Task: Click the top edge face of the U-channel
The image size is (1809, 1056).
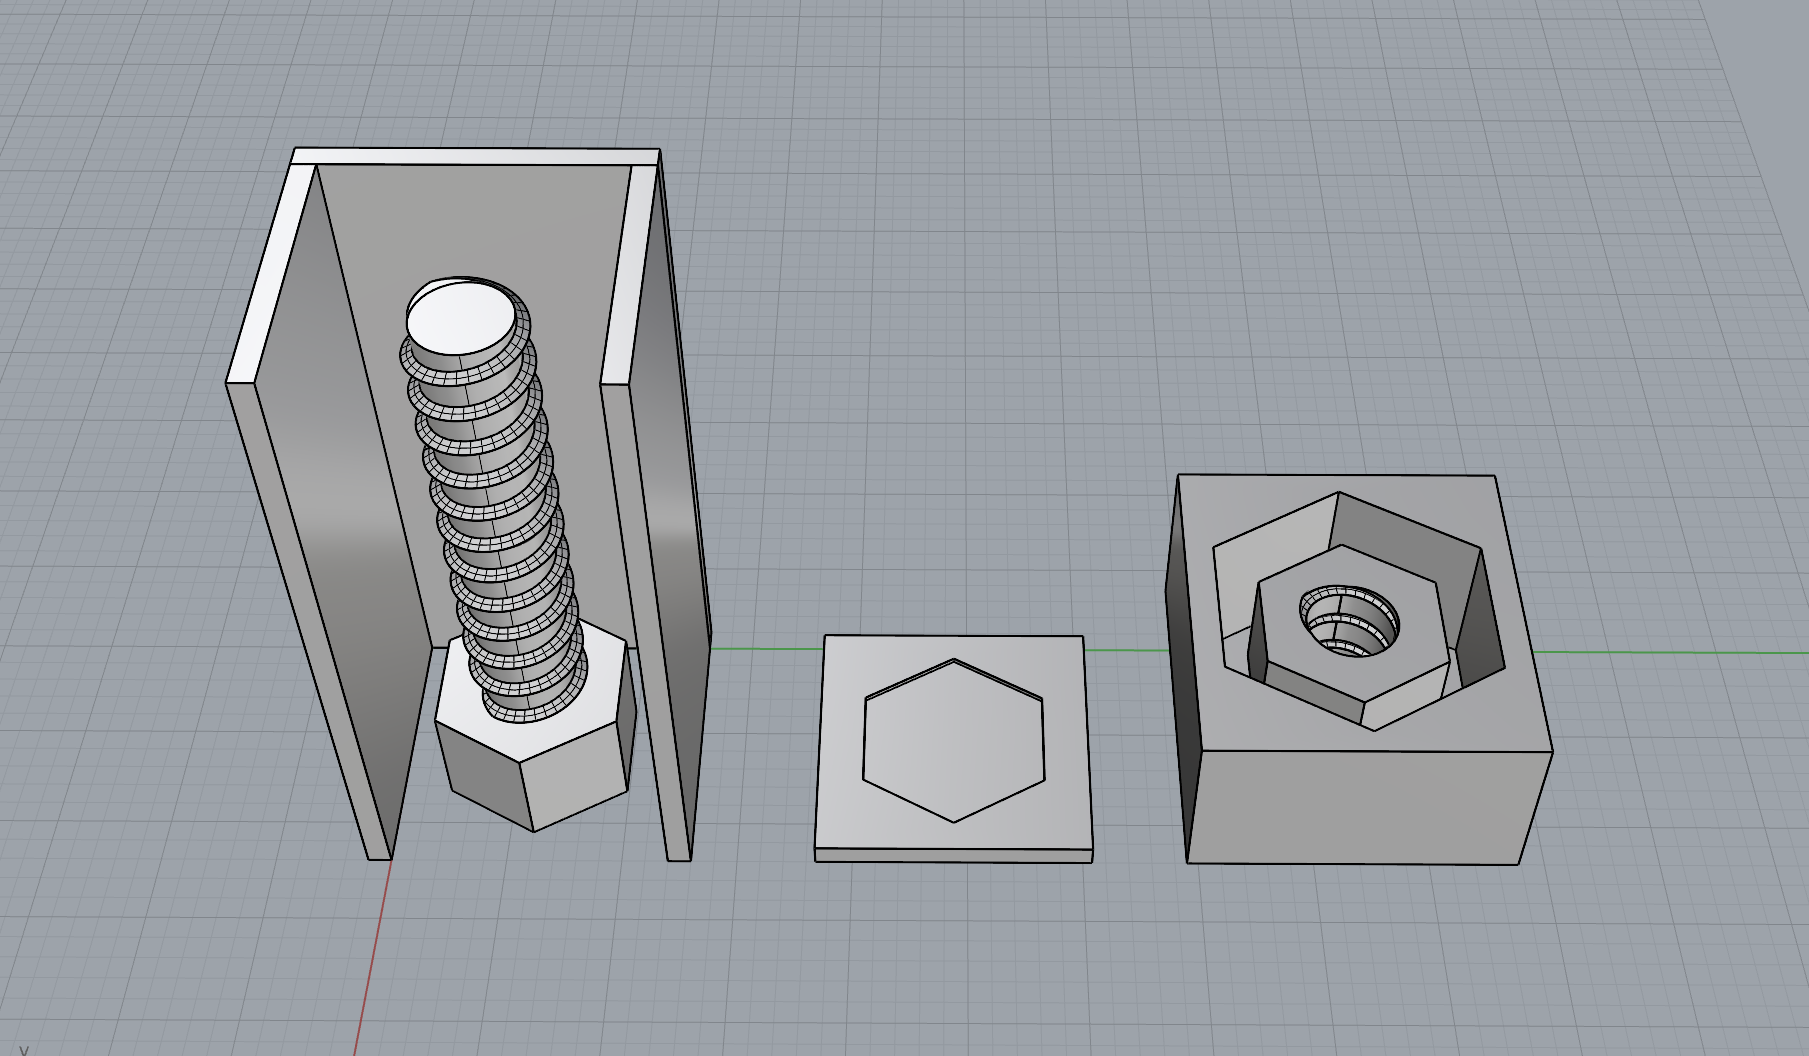Action: [475, 156]
